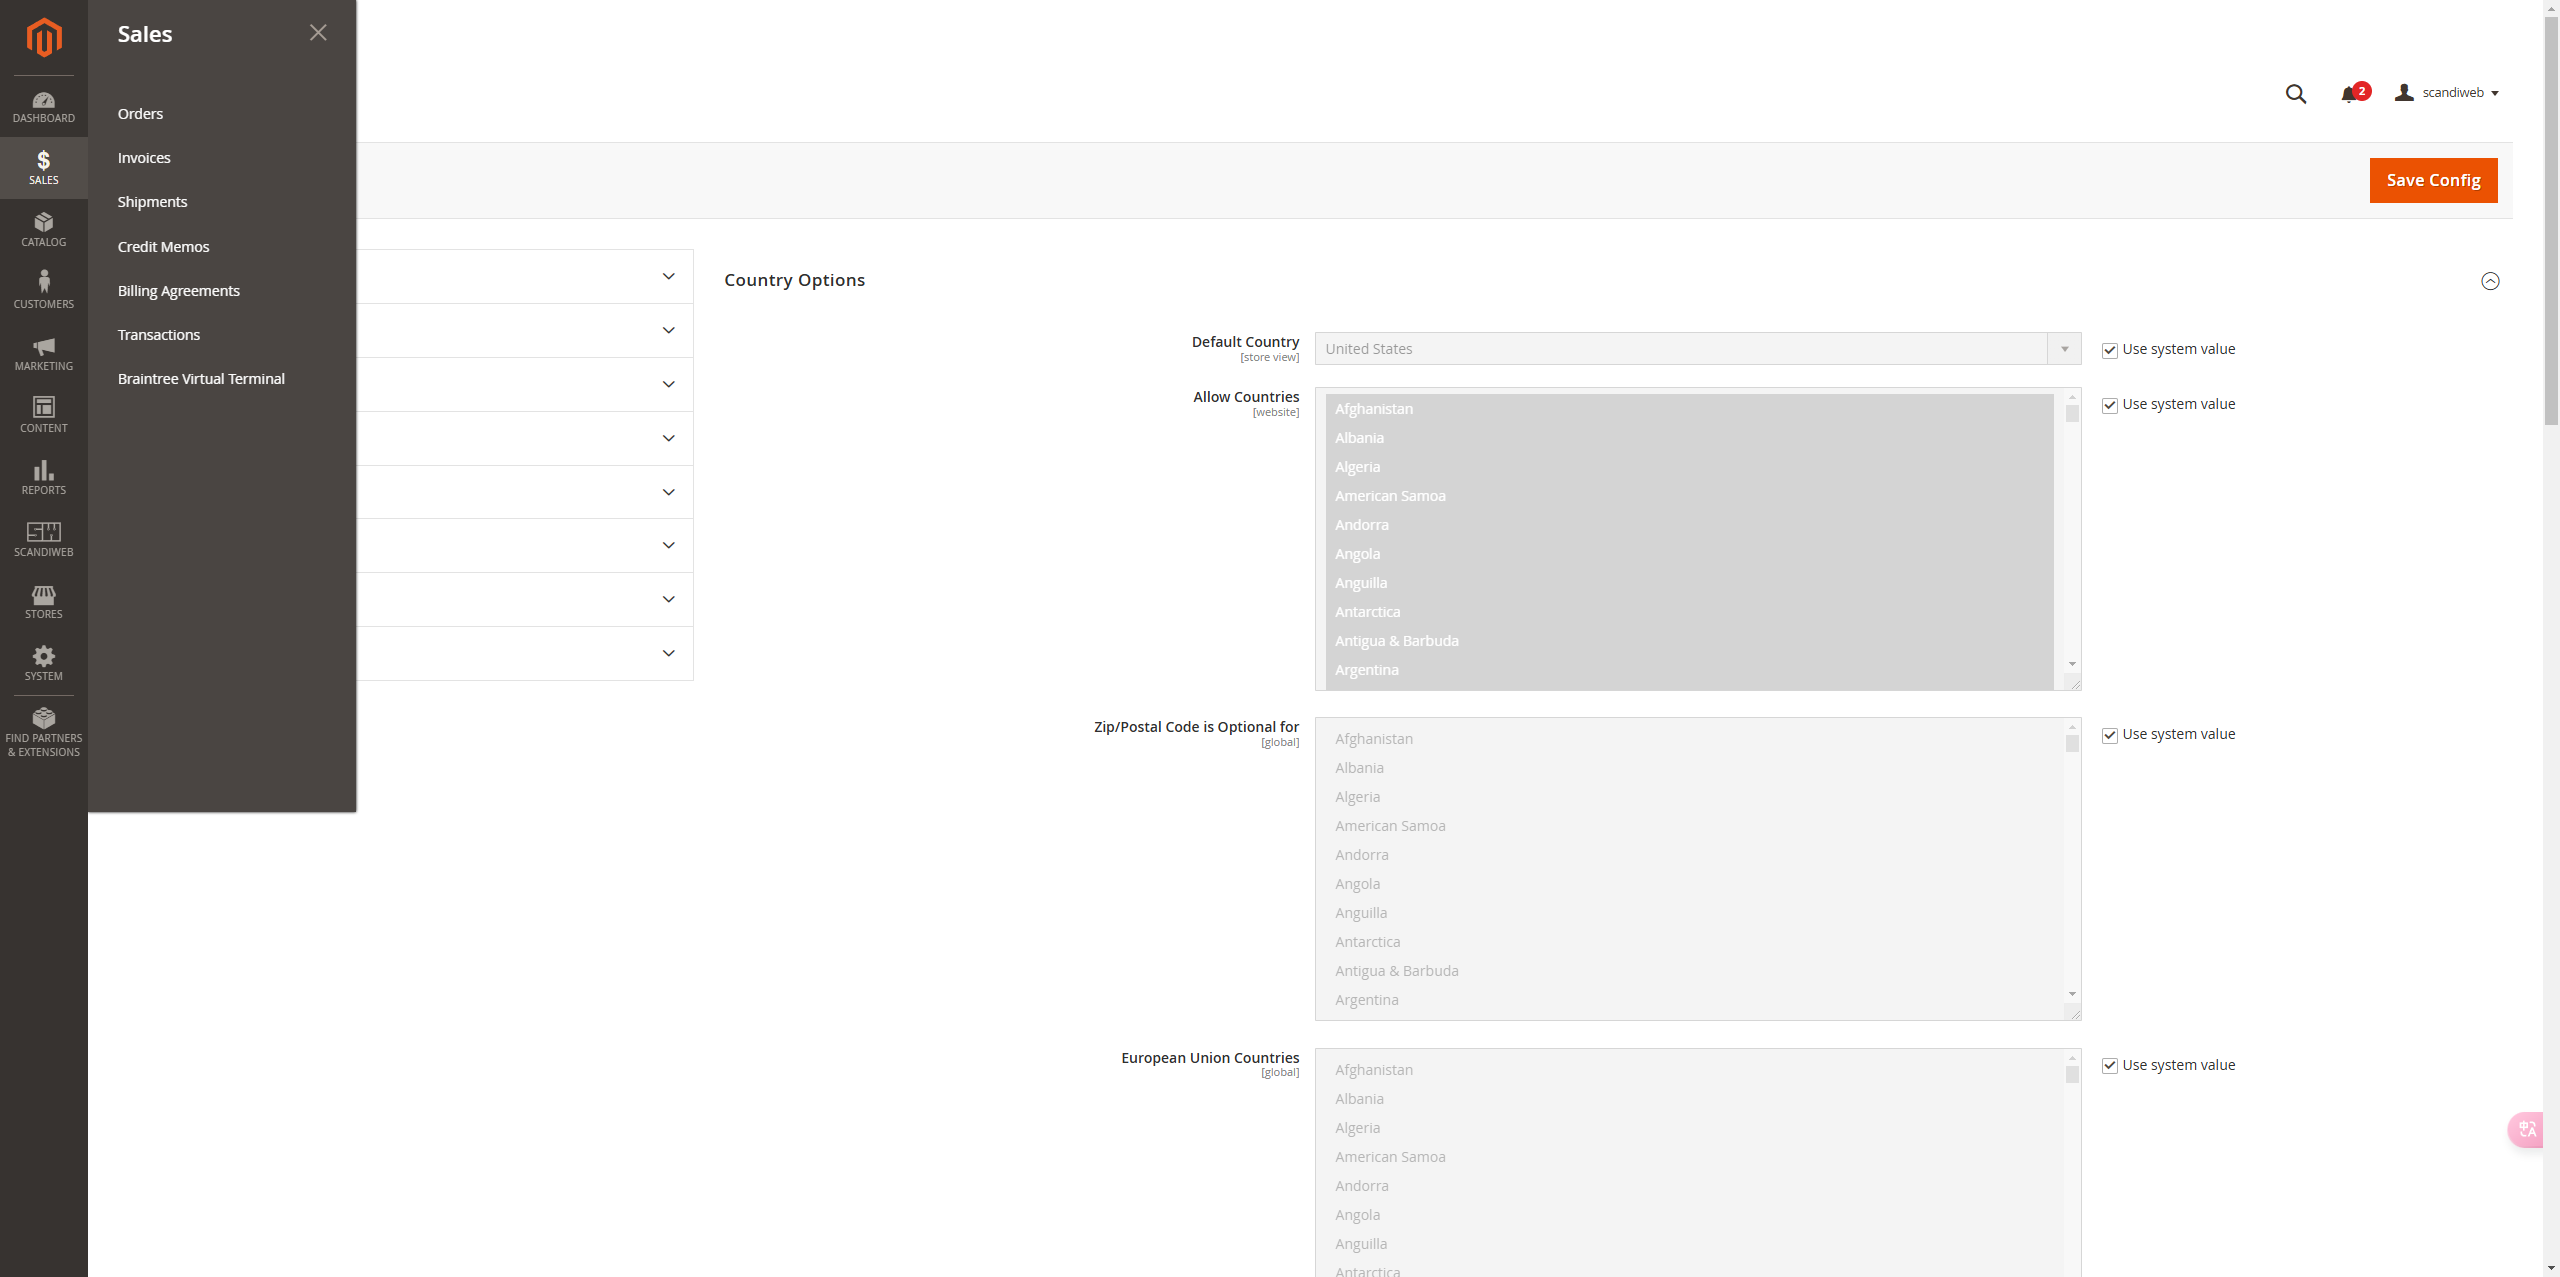
Task: Click the notifications bell icon
Action: click(2349, 94)
